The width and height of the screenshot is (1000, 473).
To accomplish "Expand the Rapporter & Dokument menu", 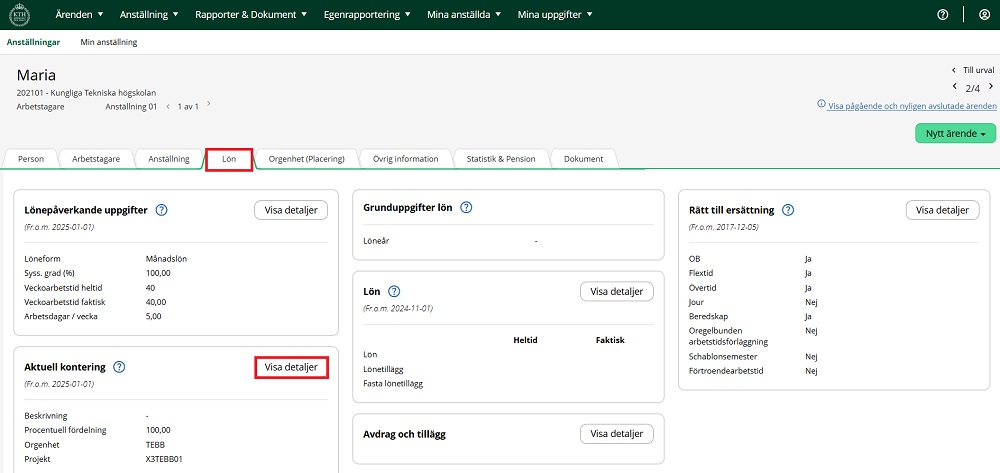I will point(252,15).
